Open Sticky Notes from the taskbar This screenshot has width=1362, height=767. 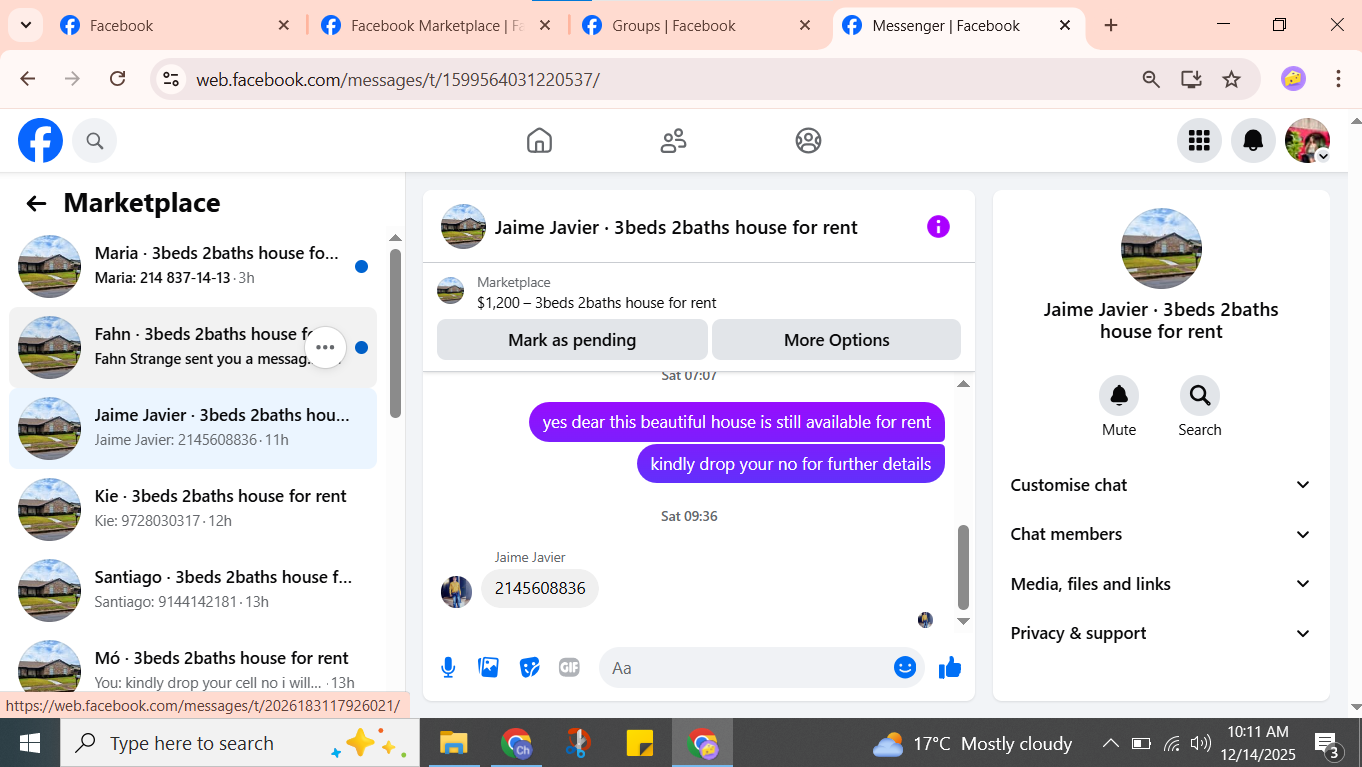click(640, 743)
